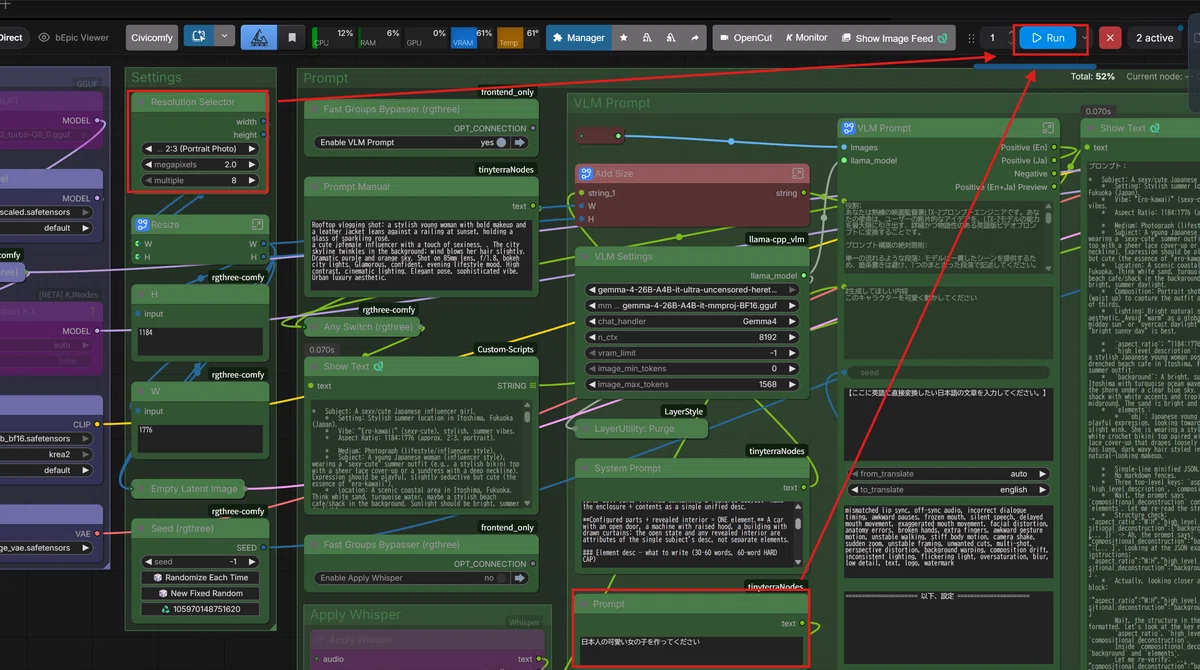Grab the drag handle dots before batch count
The image size is (1200, 670).
970,38
